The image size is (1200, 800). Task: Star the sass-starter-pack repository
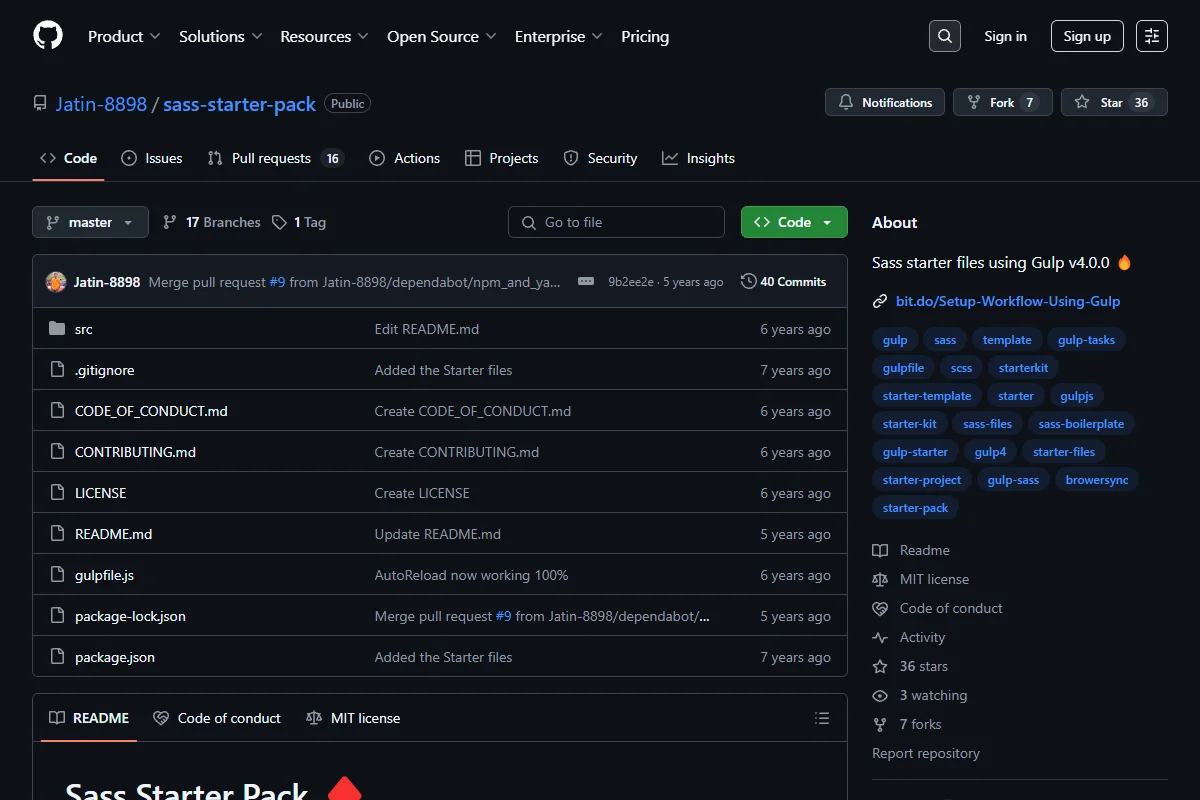pyautogui.click(x=1114, y=102)
